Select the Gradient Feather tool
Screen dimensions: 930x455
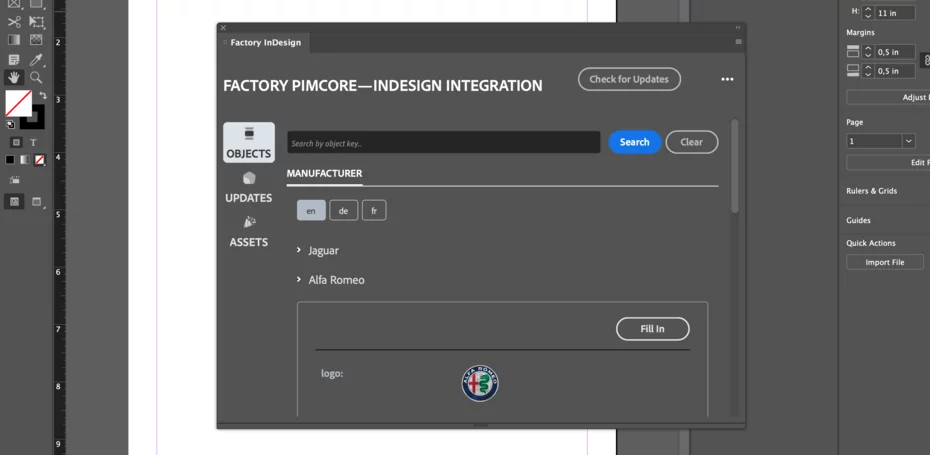pos(36,40)
